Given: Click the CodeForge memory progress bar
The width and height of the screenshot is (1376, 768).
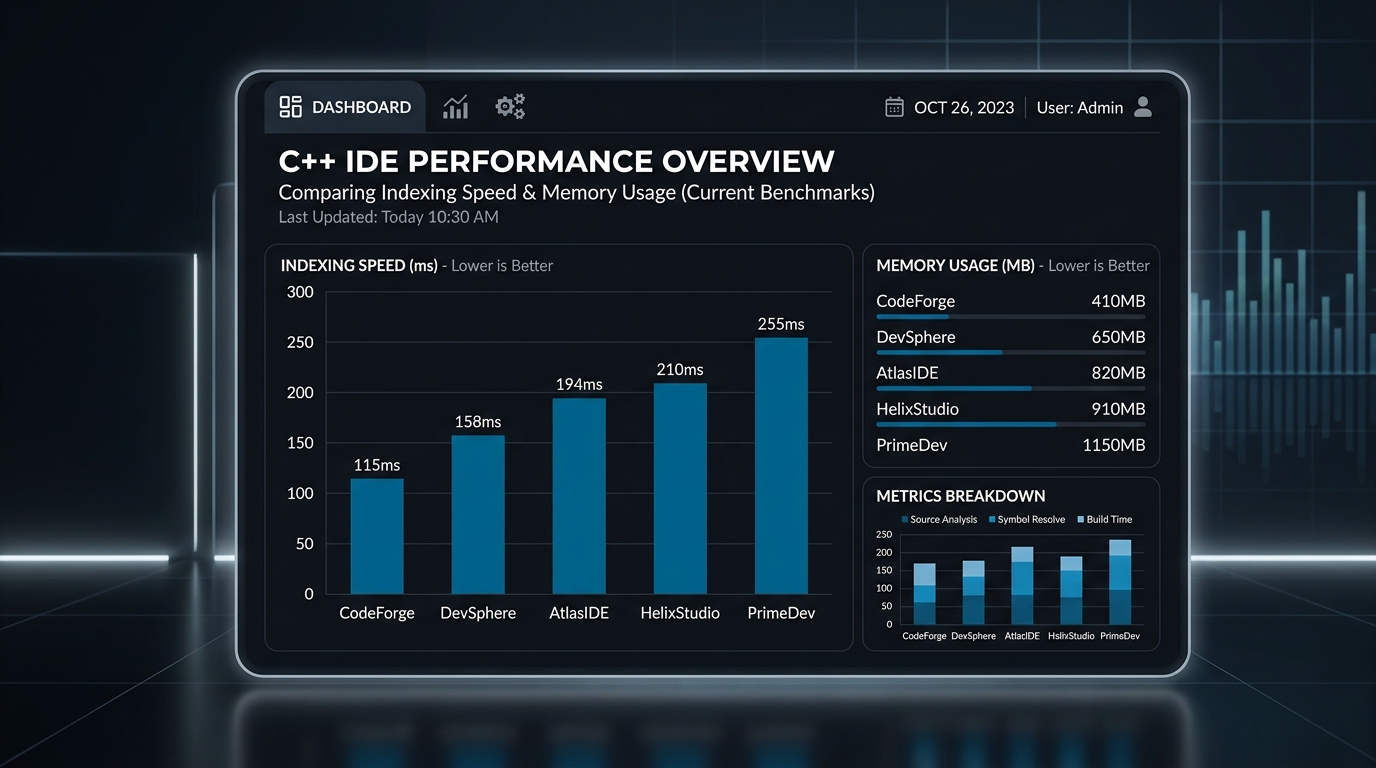Looking at the screenshot, I should coord(1010,317).
